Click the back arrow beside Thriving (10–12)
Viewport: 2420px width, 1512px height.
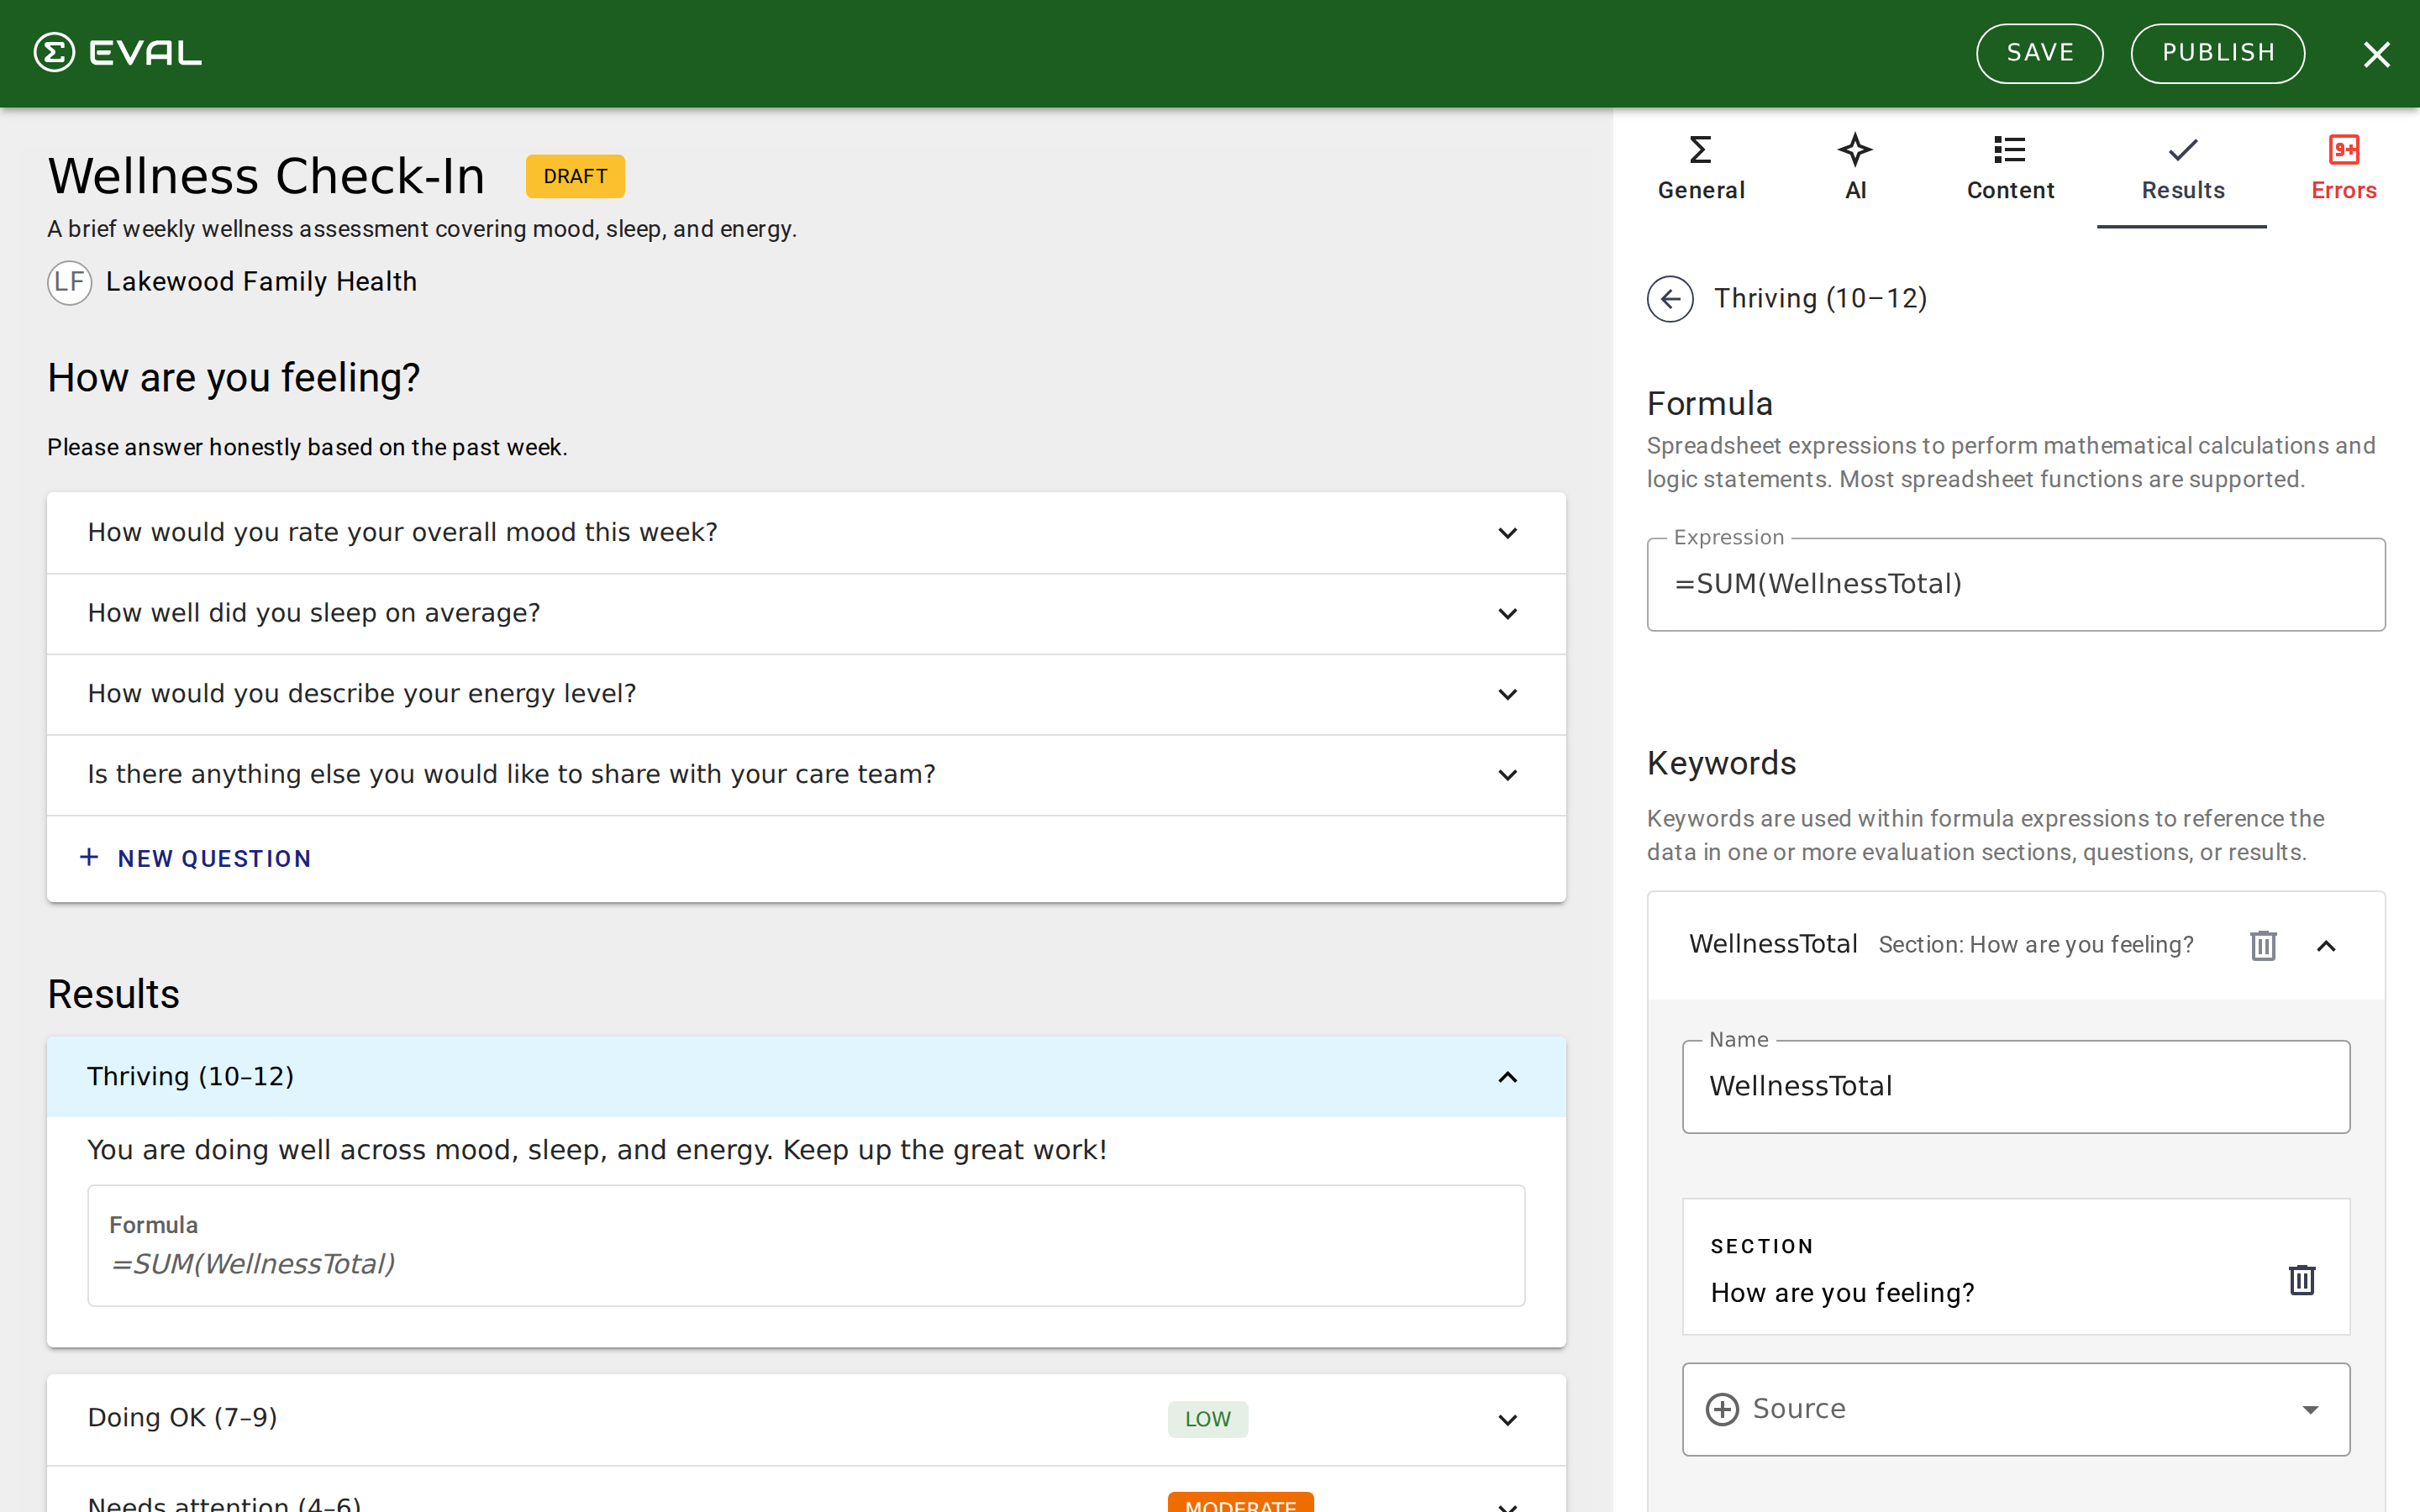coord(1670,299)
